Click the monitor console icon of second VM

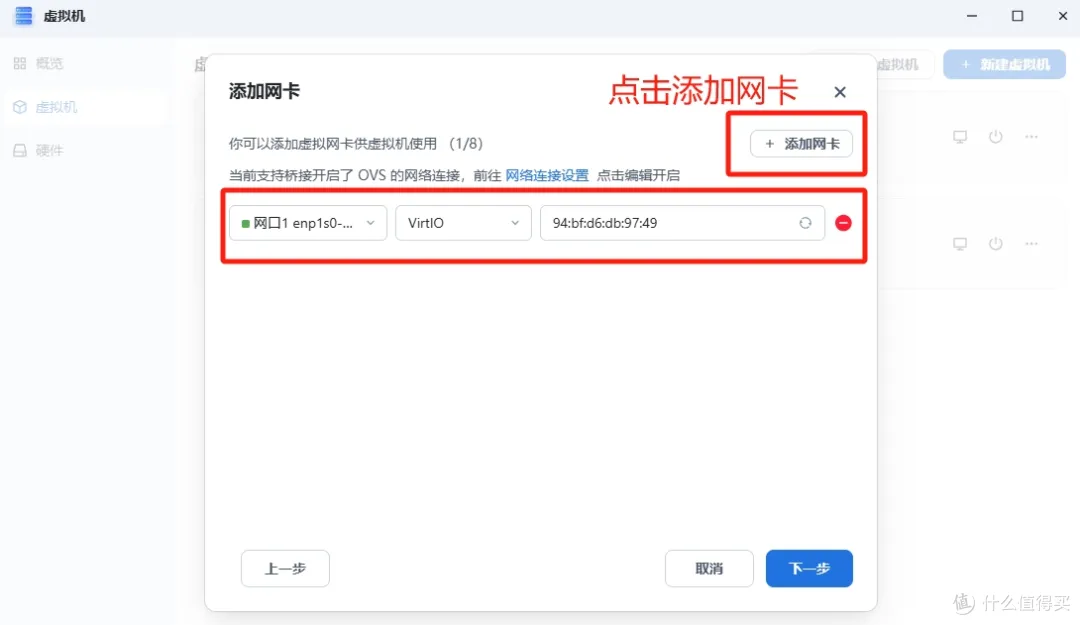click(960, 244)
